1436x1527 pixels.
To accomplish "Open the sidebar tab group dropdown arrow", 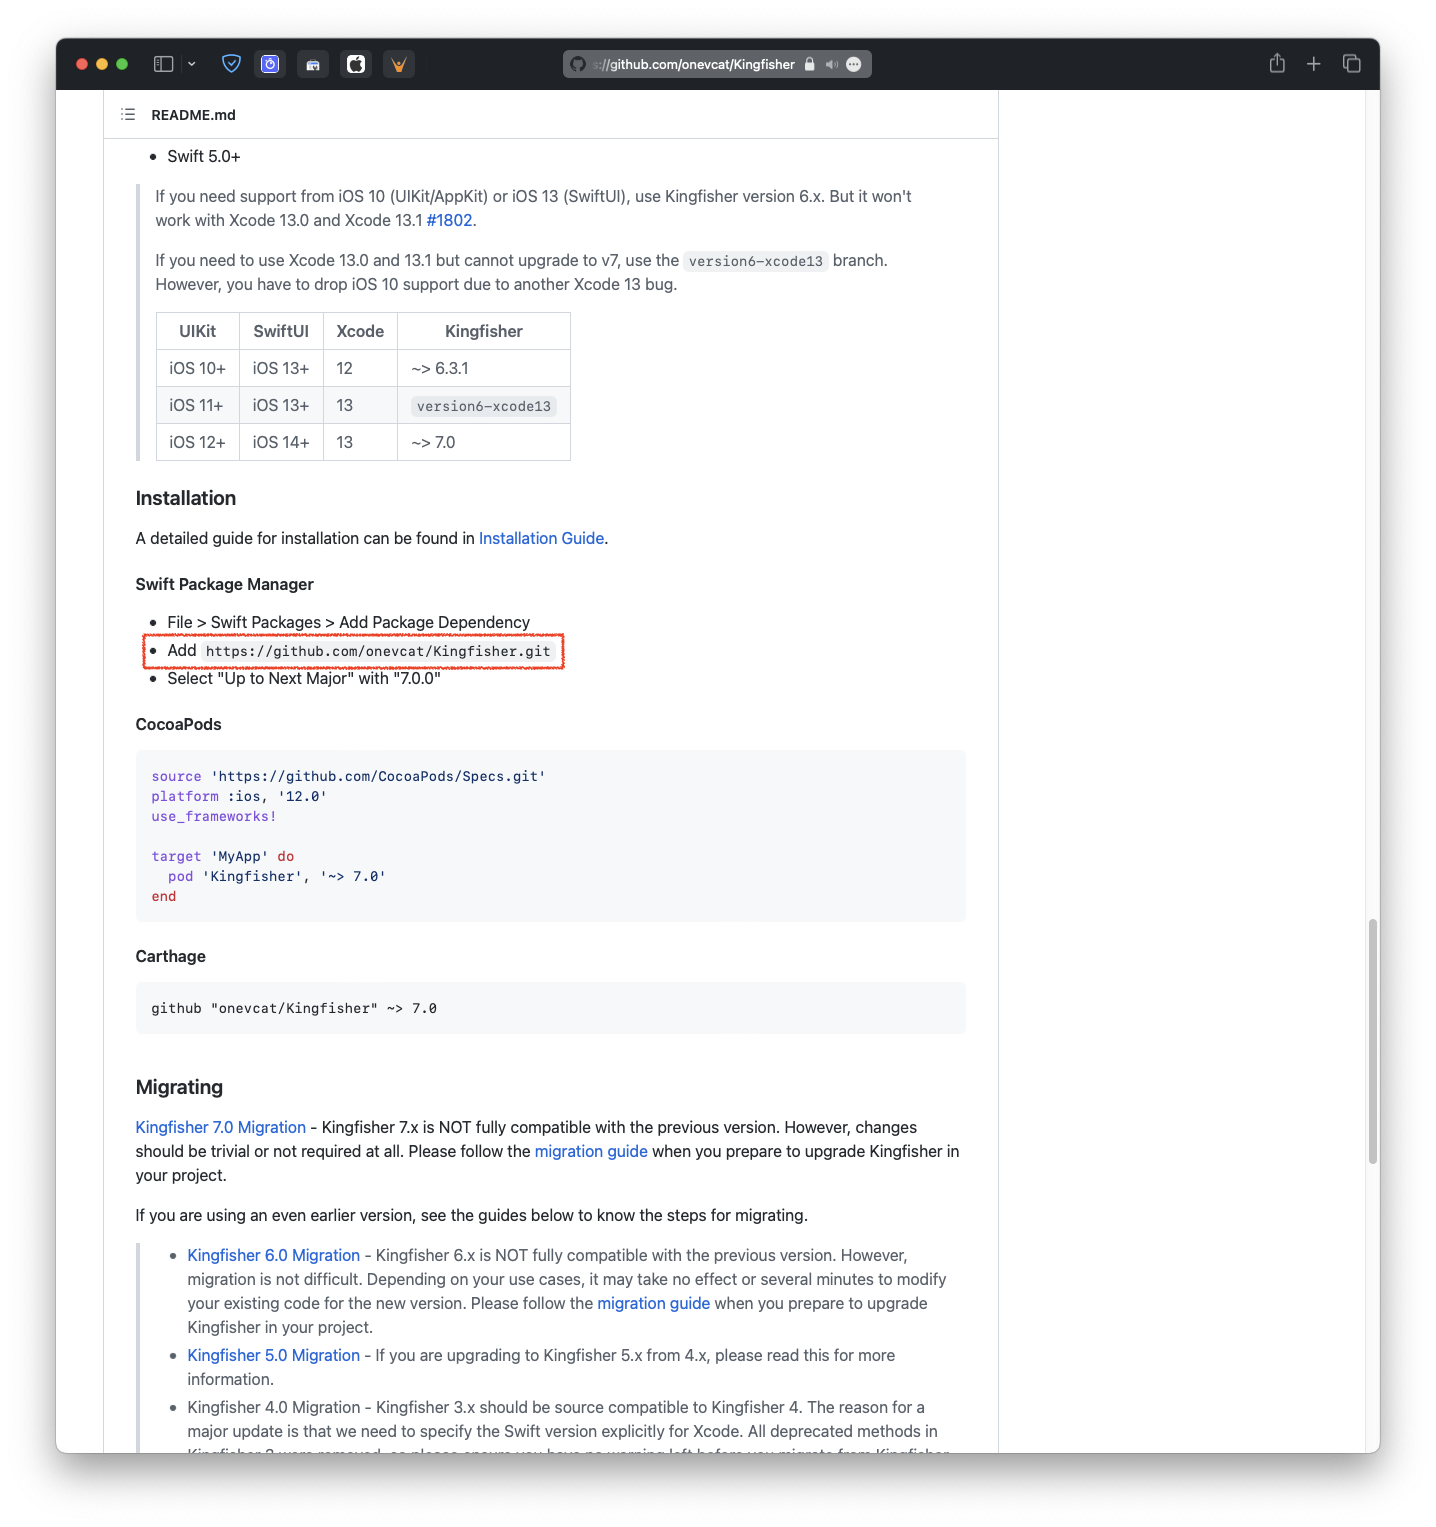I will [192, 64].
